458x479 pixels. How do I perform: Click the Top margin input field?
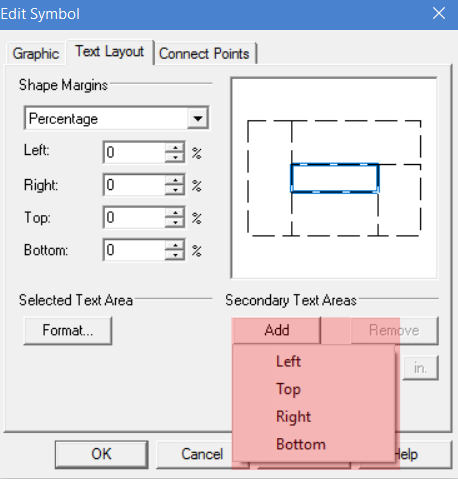(x=135, y=218)
